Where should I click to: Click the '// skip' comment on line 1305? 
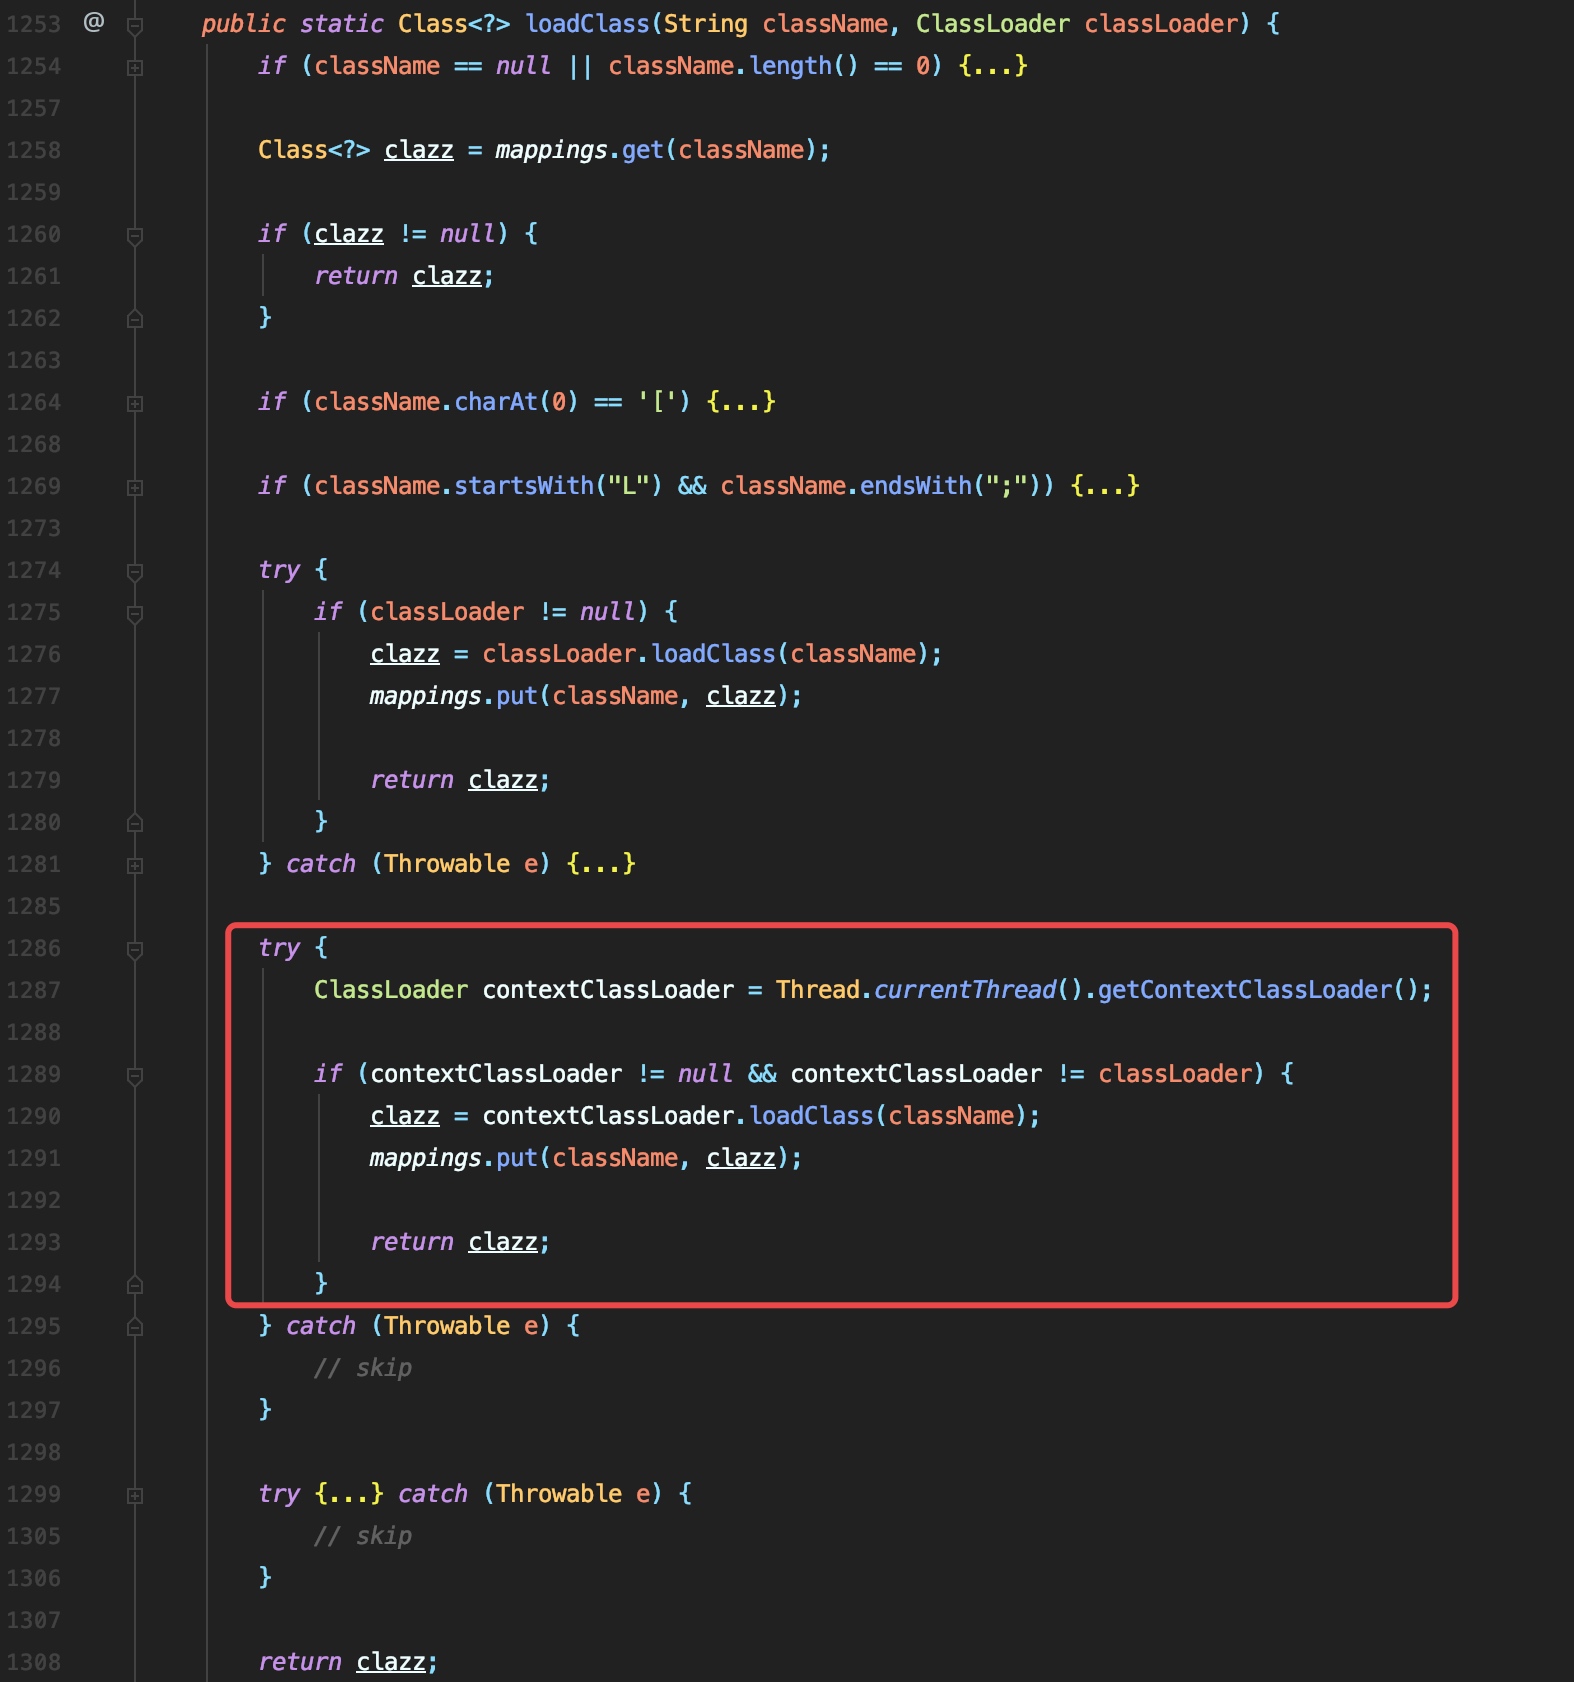[x=363, y=1536]
